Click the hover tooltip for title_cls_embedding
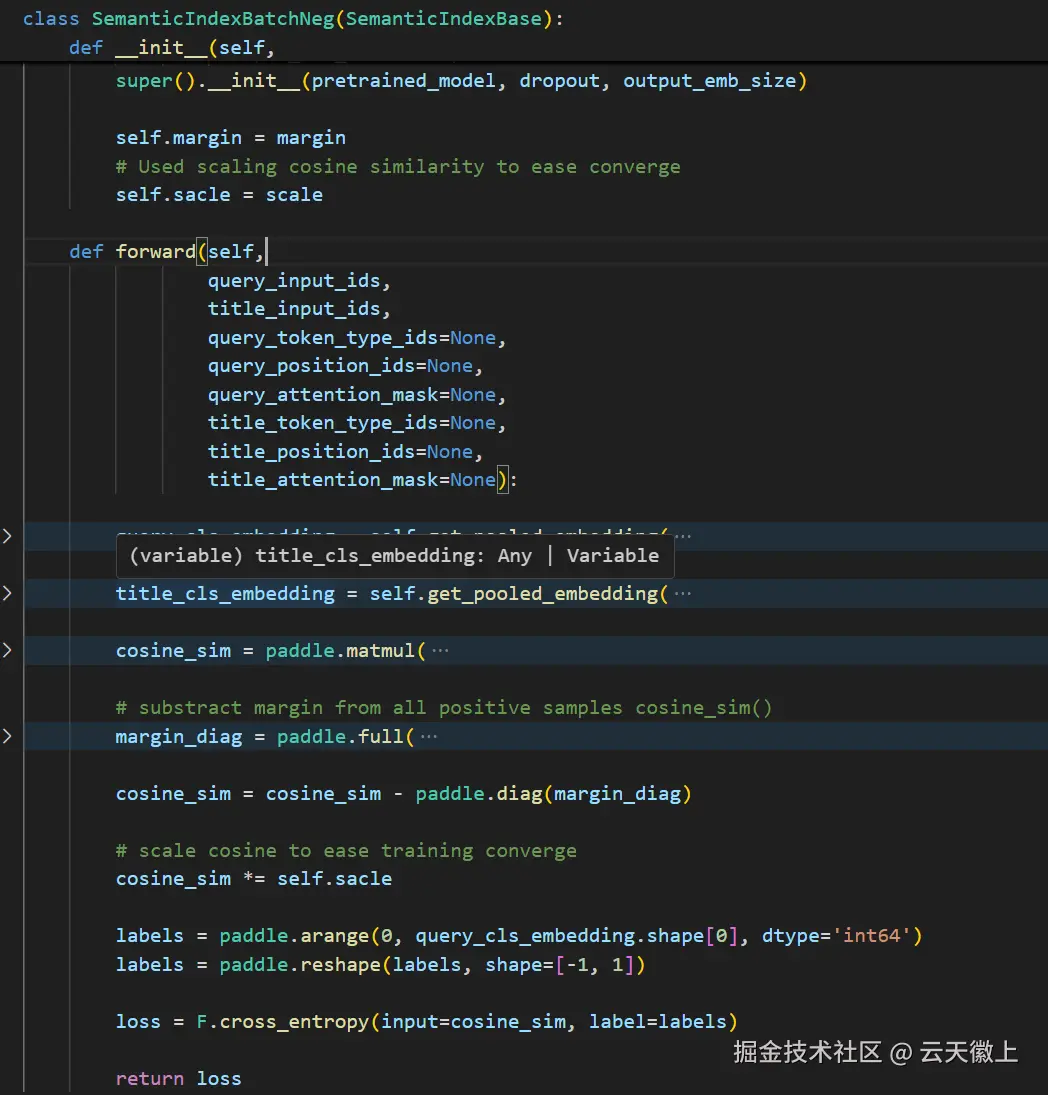This screenshot has height=1095, width=1048. click(394, 556)
